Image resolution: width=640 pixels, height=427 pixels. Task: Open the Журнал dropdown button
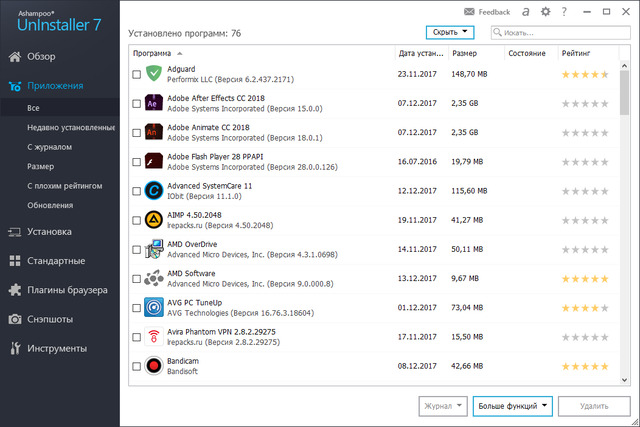(443, 405)
